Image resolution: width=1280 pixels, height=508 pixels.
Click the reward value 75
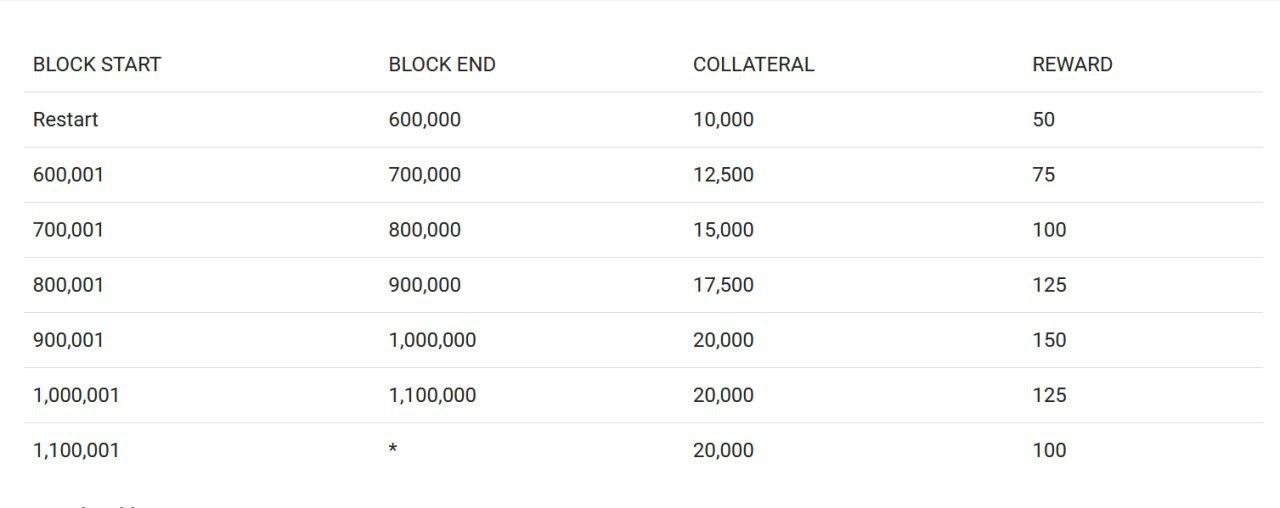(x=1043, y=175)
